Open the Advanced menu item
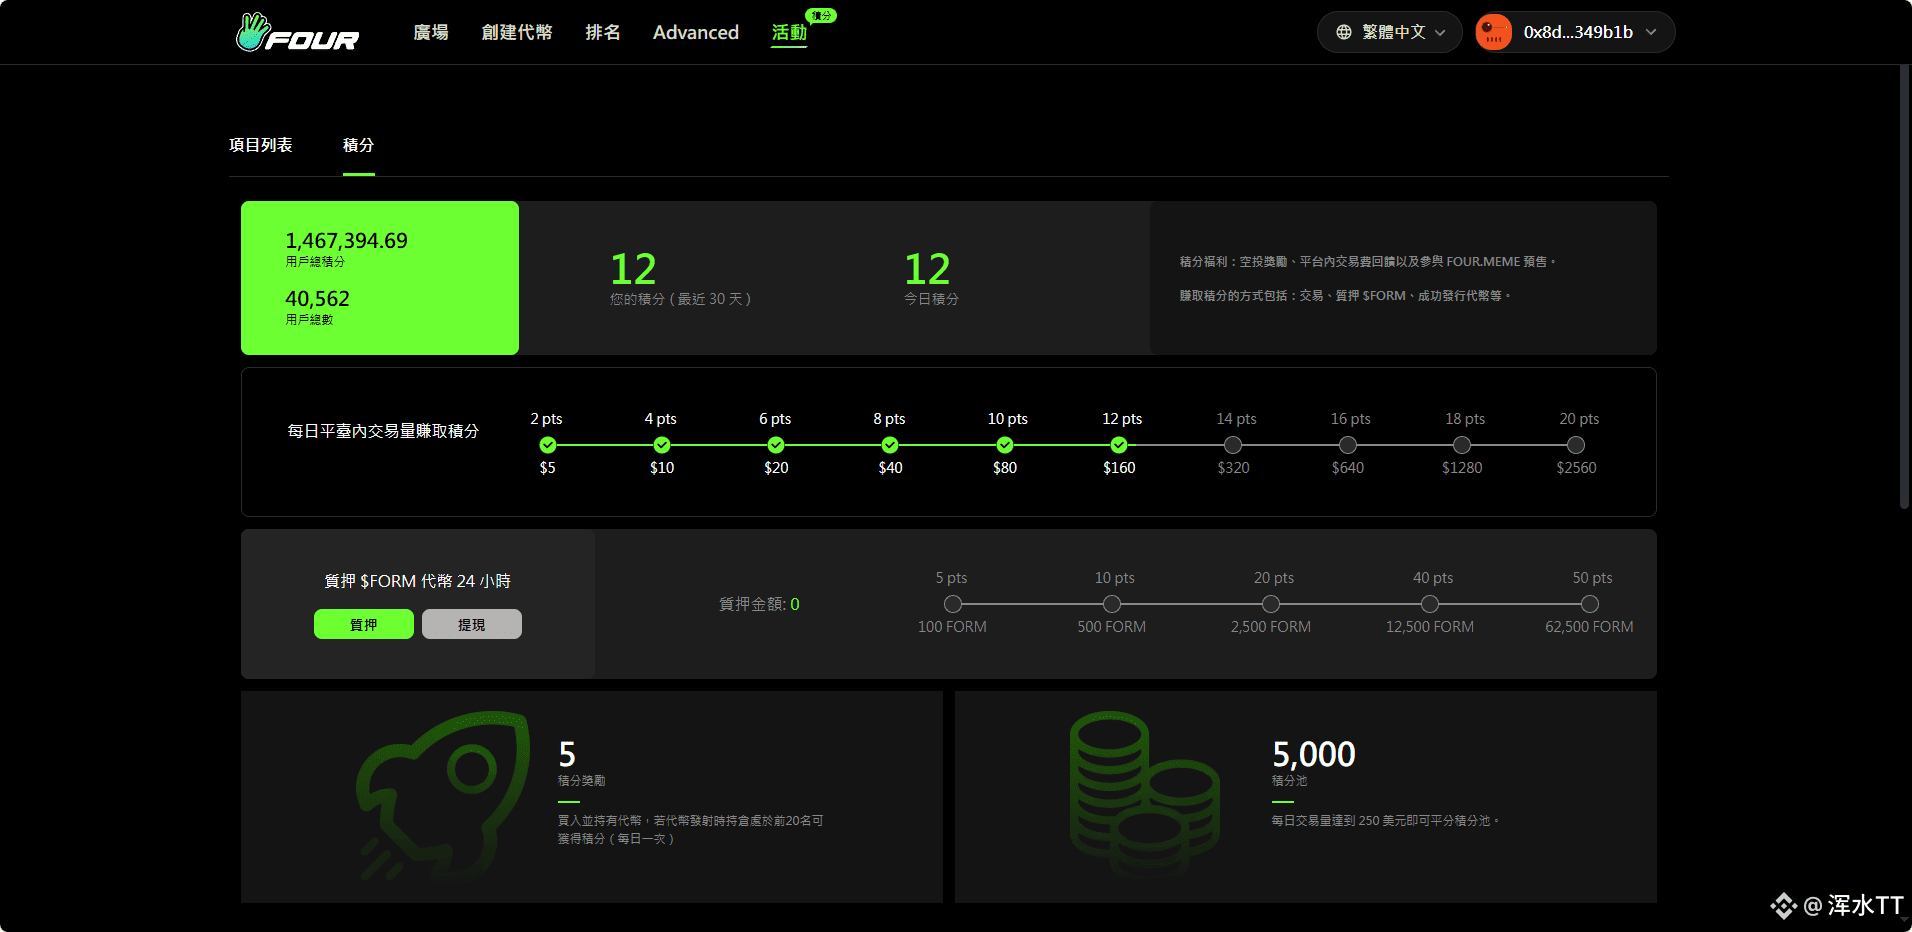This screenshot has width=1912, height=932. point(696,32)
